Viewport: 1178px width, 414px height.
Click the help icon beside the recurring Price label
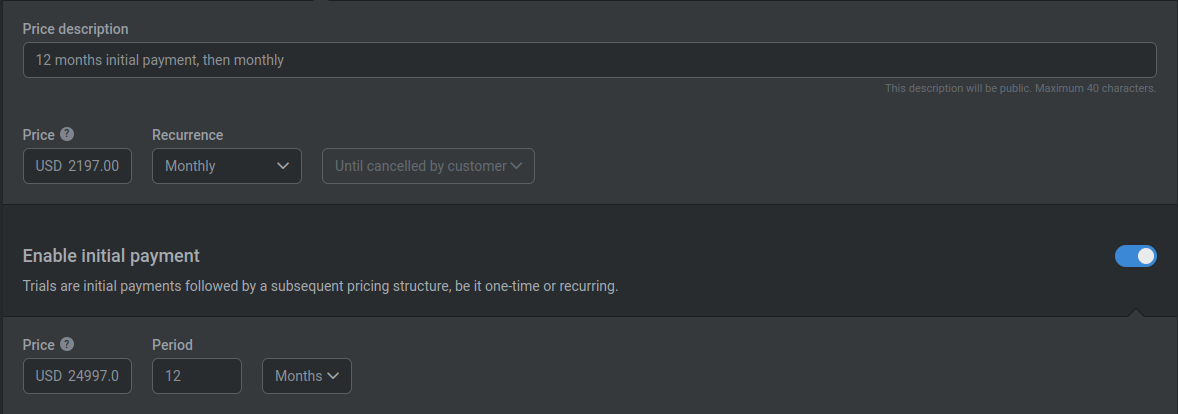pos(67,134)
